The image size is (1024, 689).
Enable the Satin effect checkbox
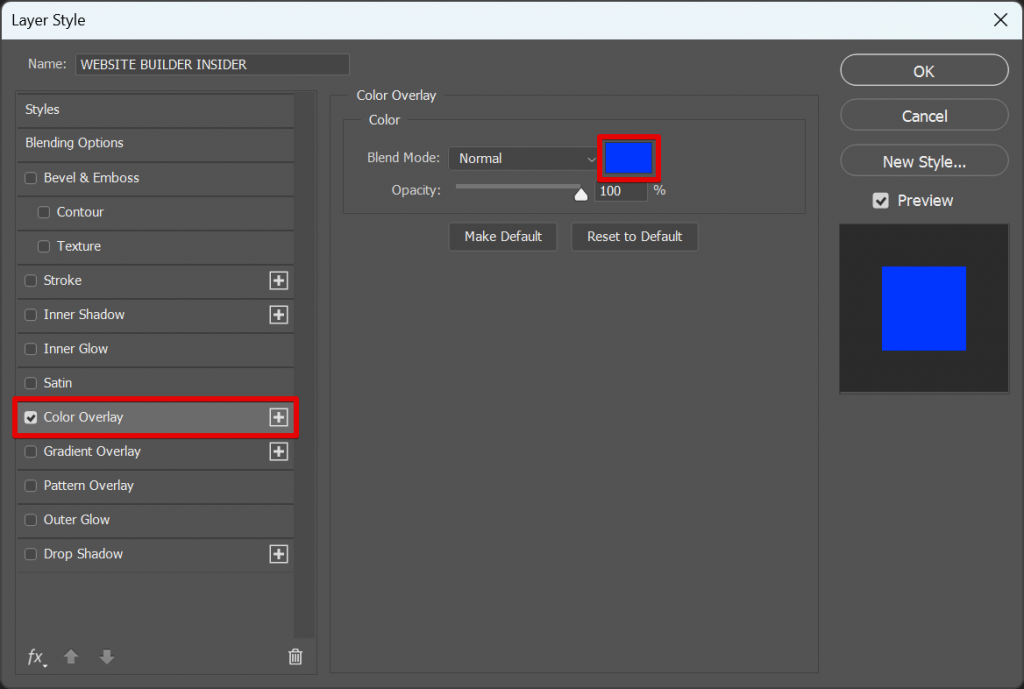(x=30, y=383)
